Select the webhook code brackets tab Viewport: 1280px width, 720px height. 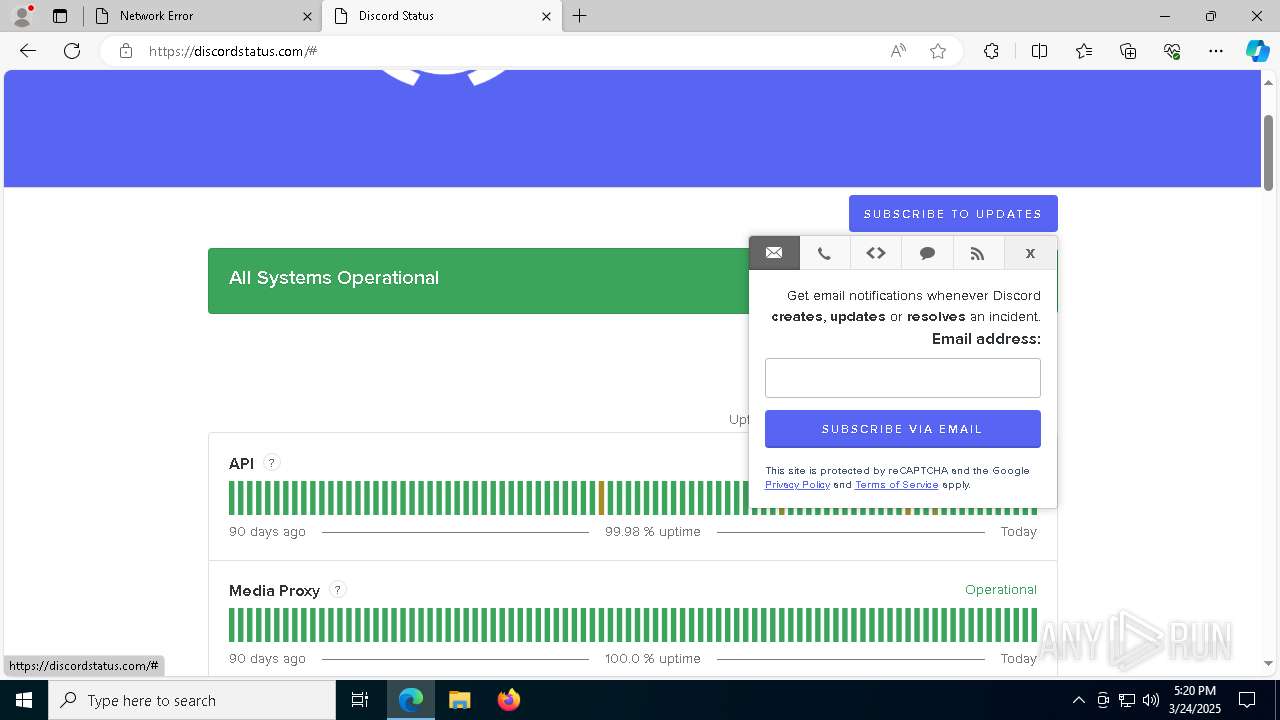[x=876, y=253]
